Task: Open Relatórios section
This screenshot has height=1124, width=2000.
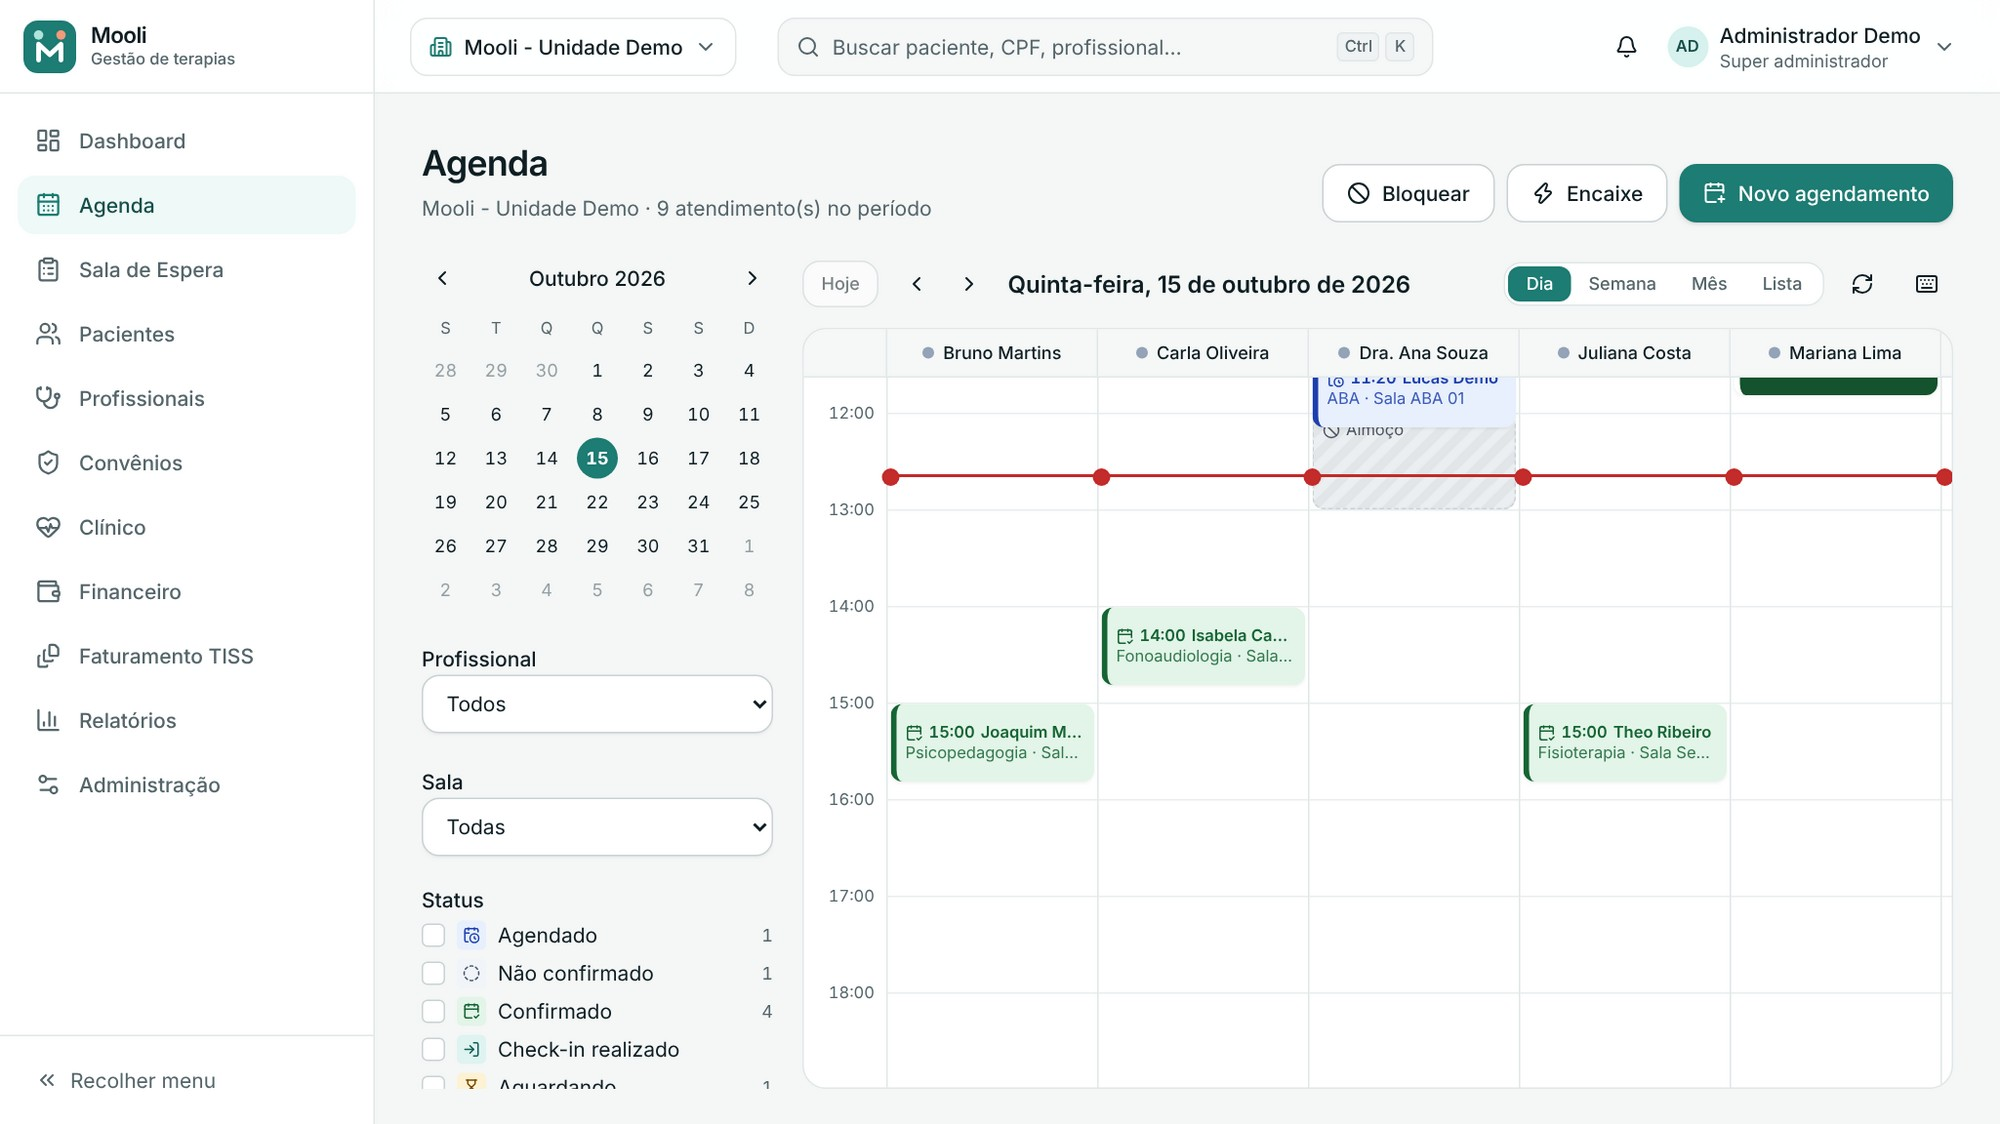Action: coord(187,720)
